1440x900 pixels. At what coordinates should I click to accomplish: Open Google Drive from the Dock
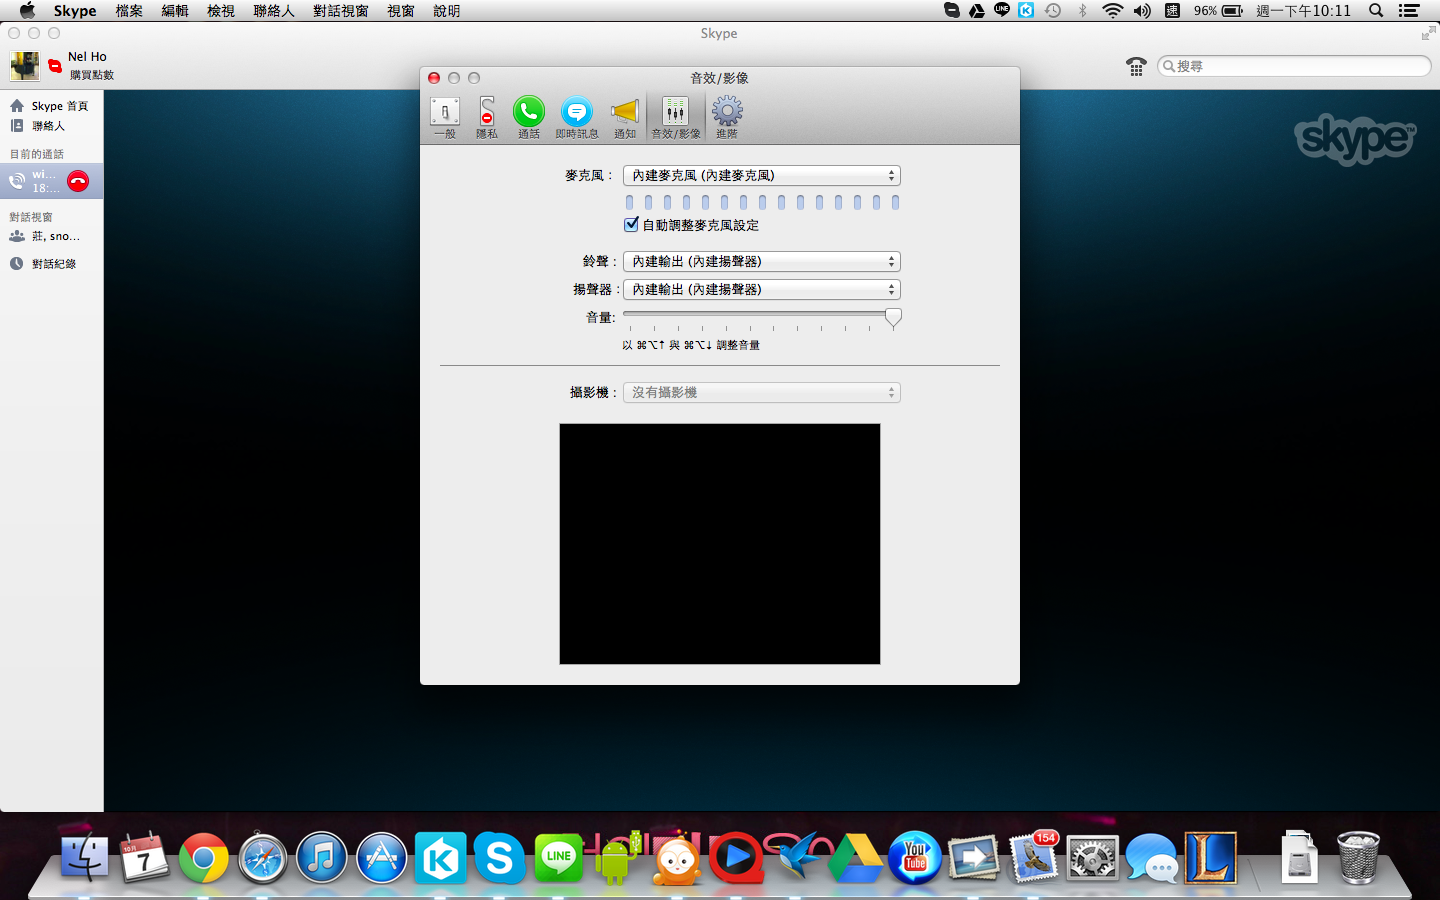pos(856,857)
